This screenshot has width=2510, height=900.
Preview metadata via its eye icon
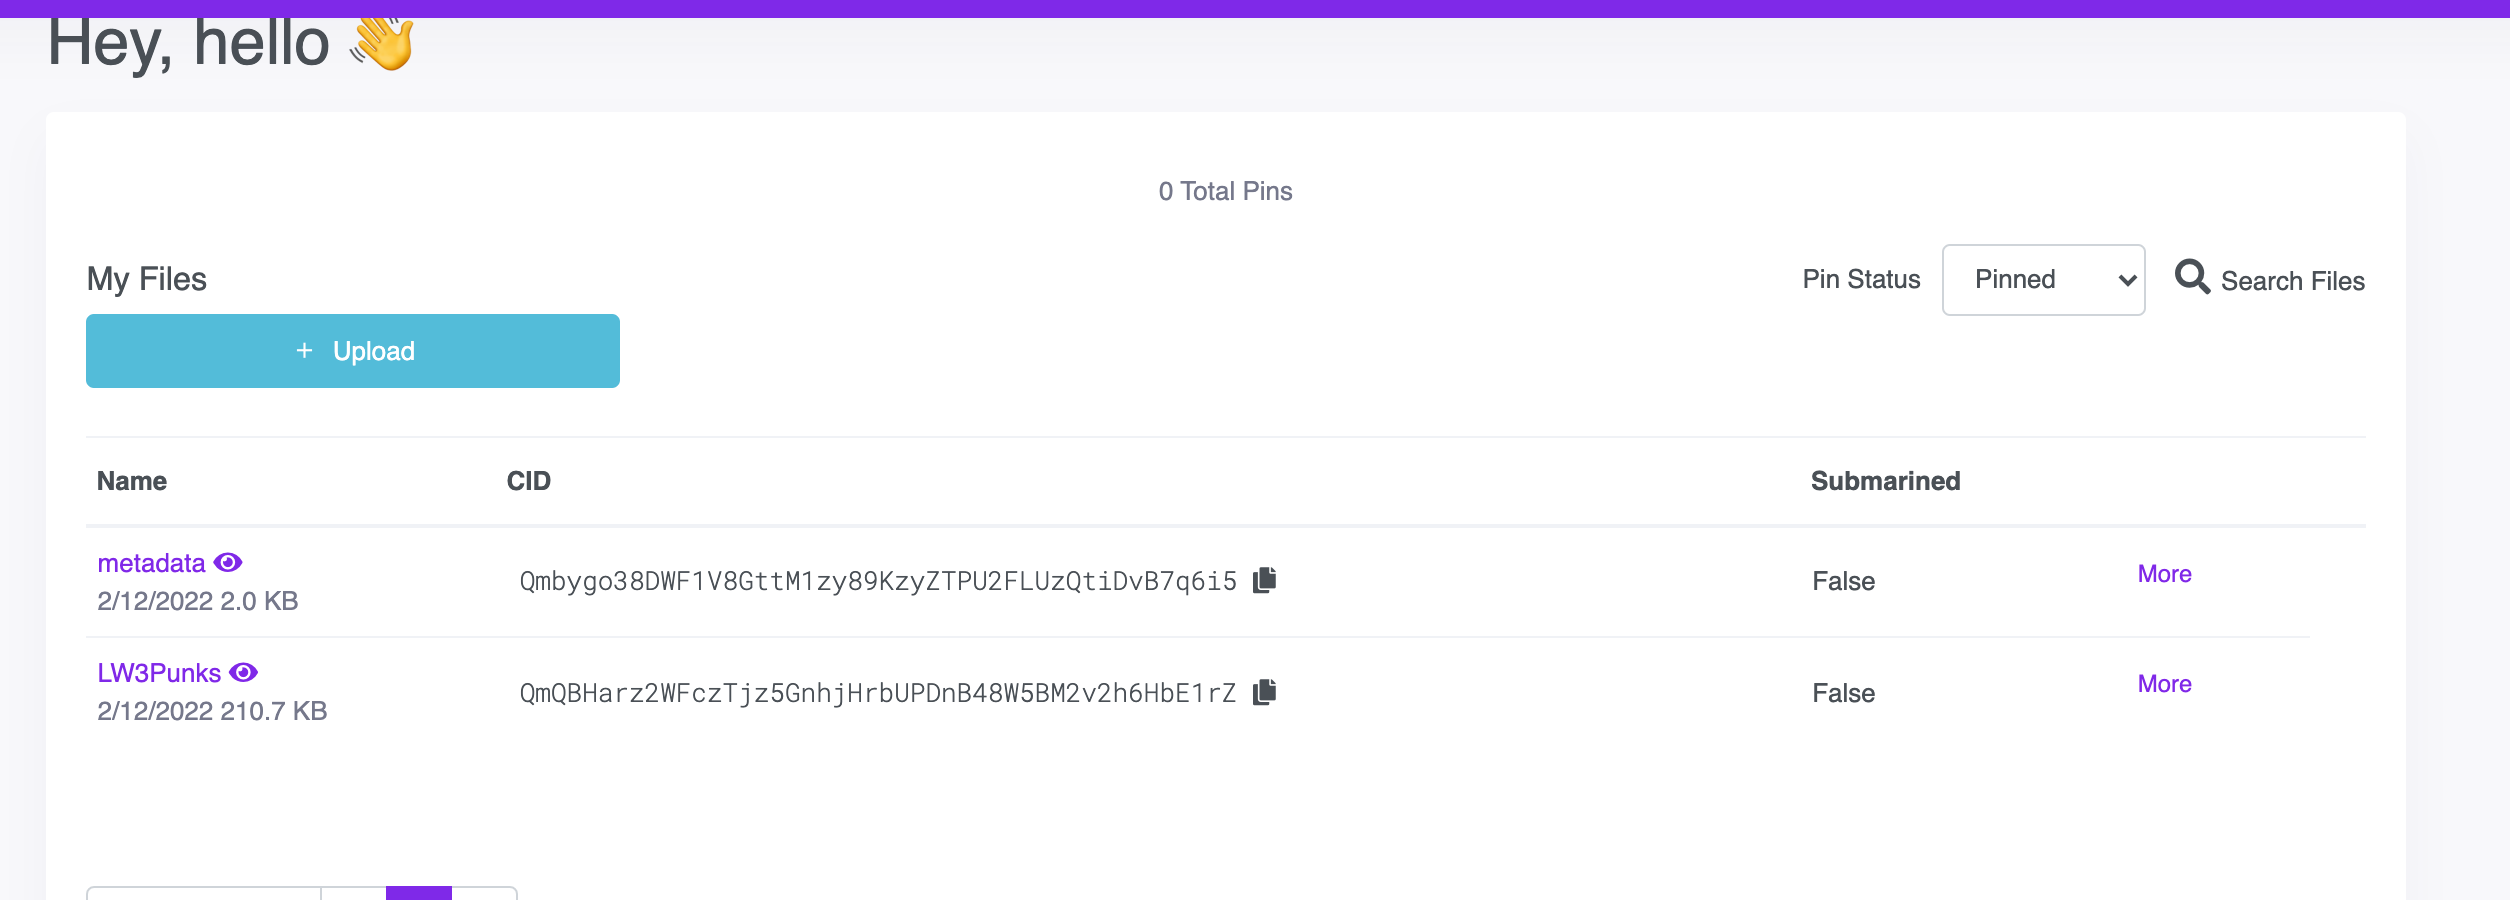(x=229, y=562)
